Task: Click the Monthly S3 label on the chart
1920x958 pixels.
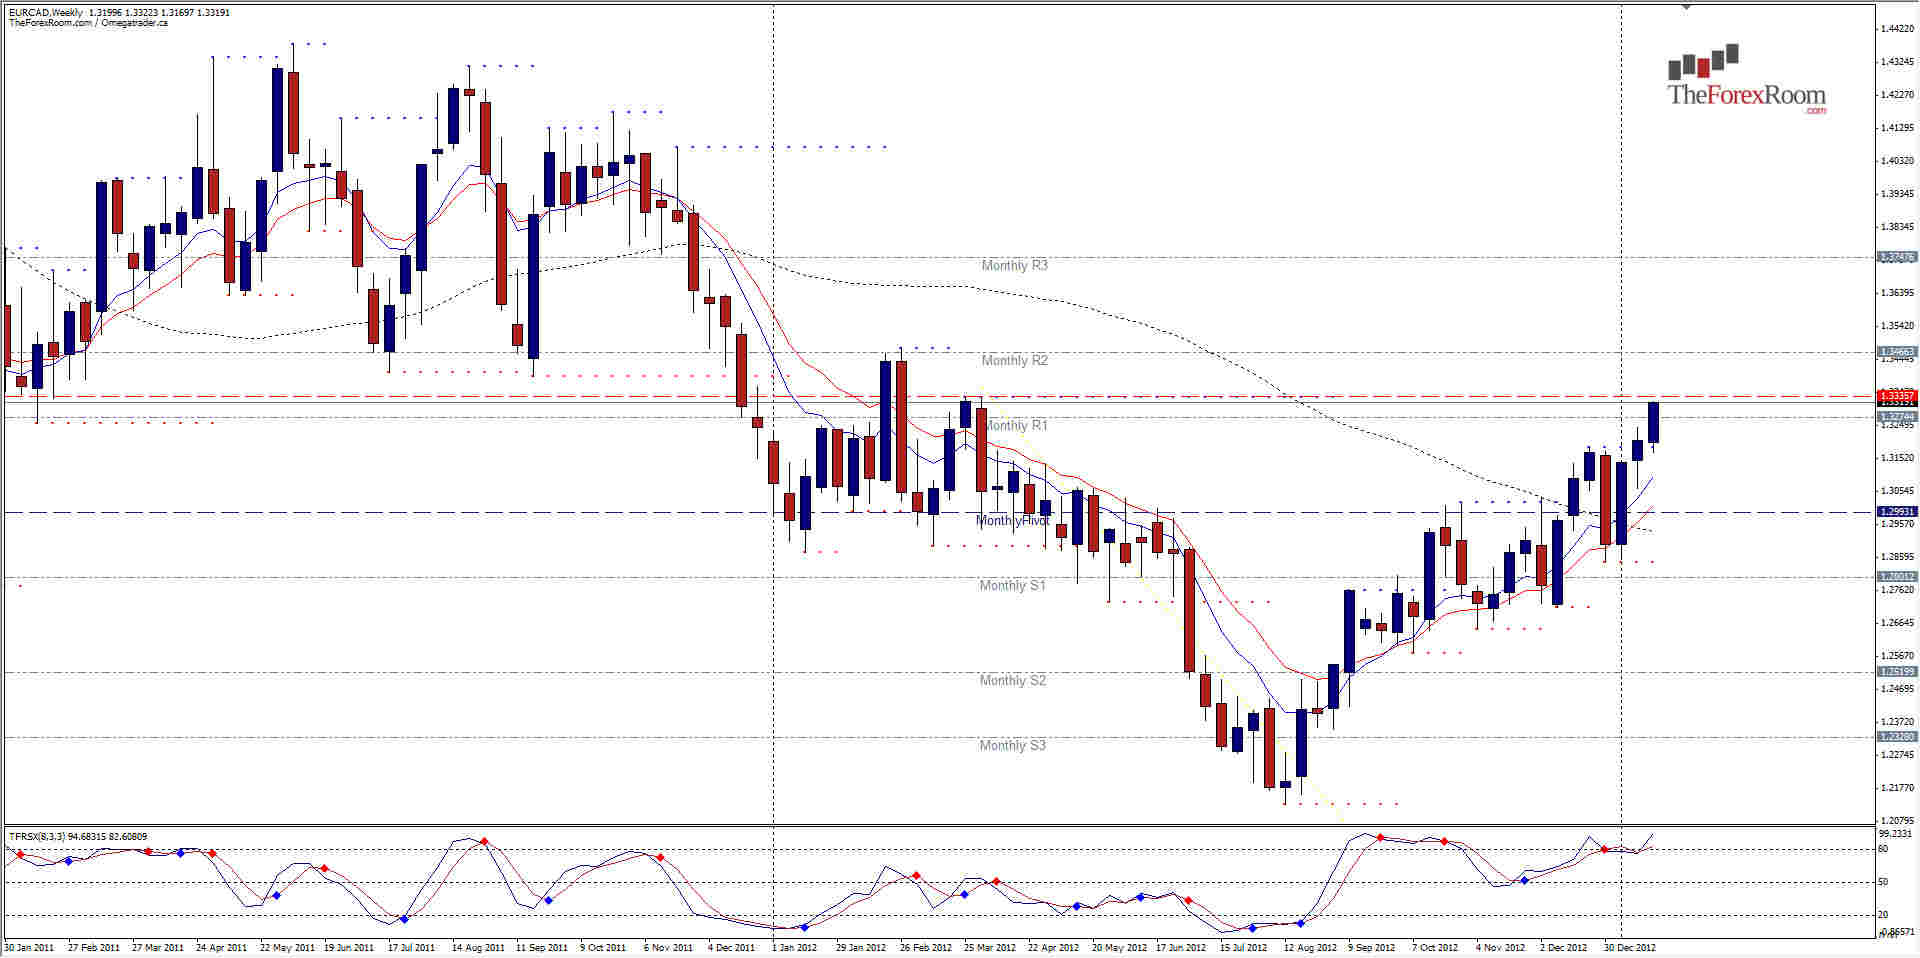Action: (1011, 745)
